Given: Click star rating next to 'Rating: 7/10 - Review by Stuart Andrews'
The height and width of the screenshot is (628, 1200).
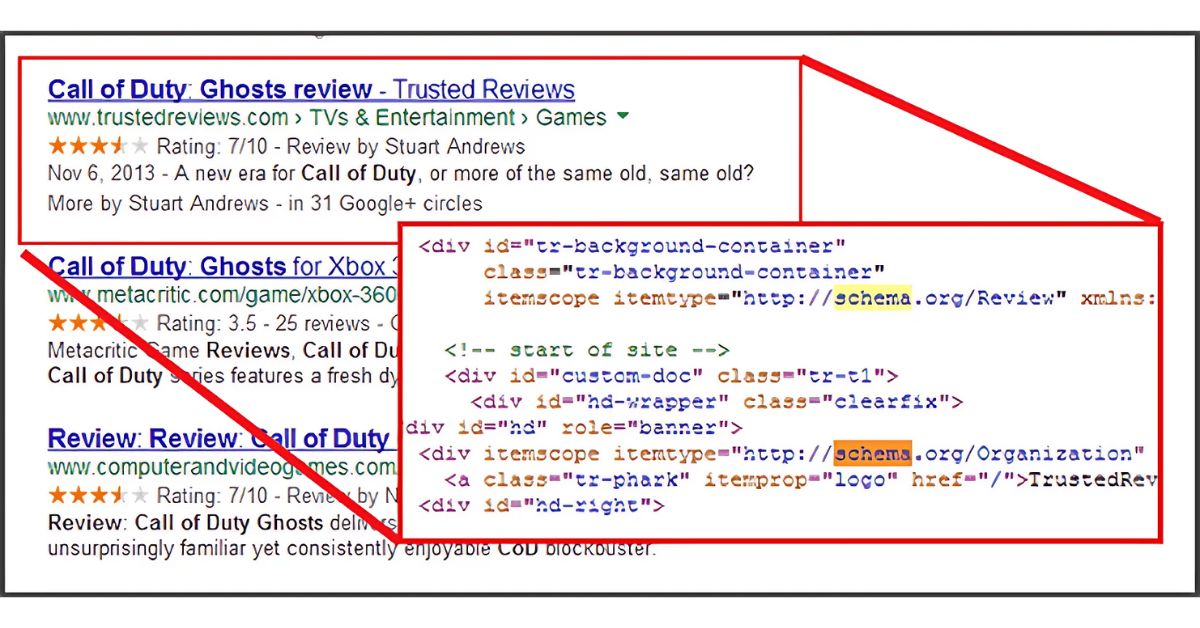Looking at the screenshot, I should [x=97, y=146].
